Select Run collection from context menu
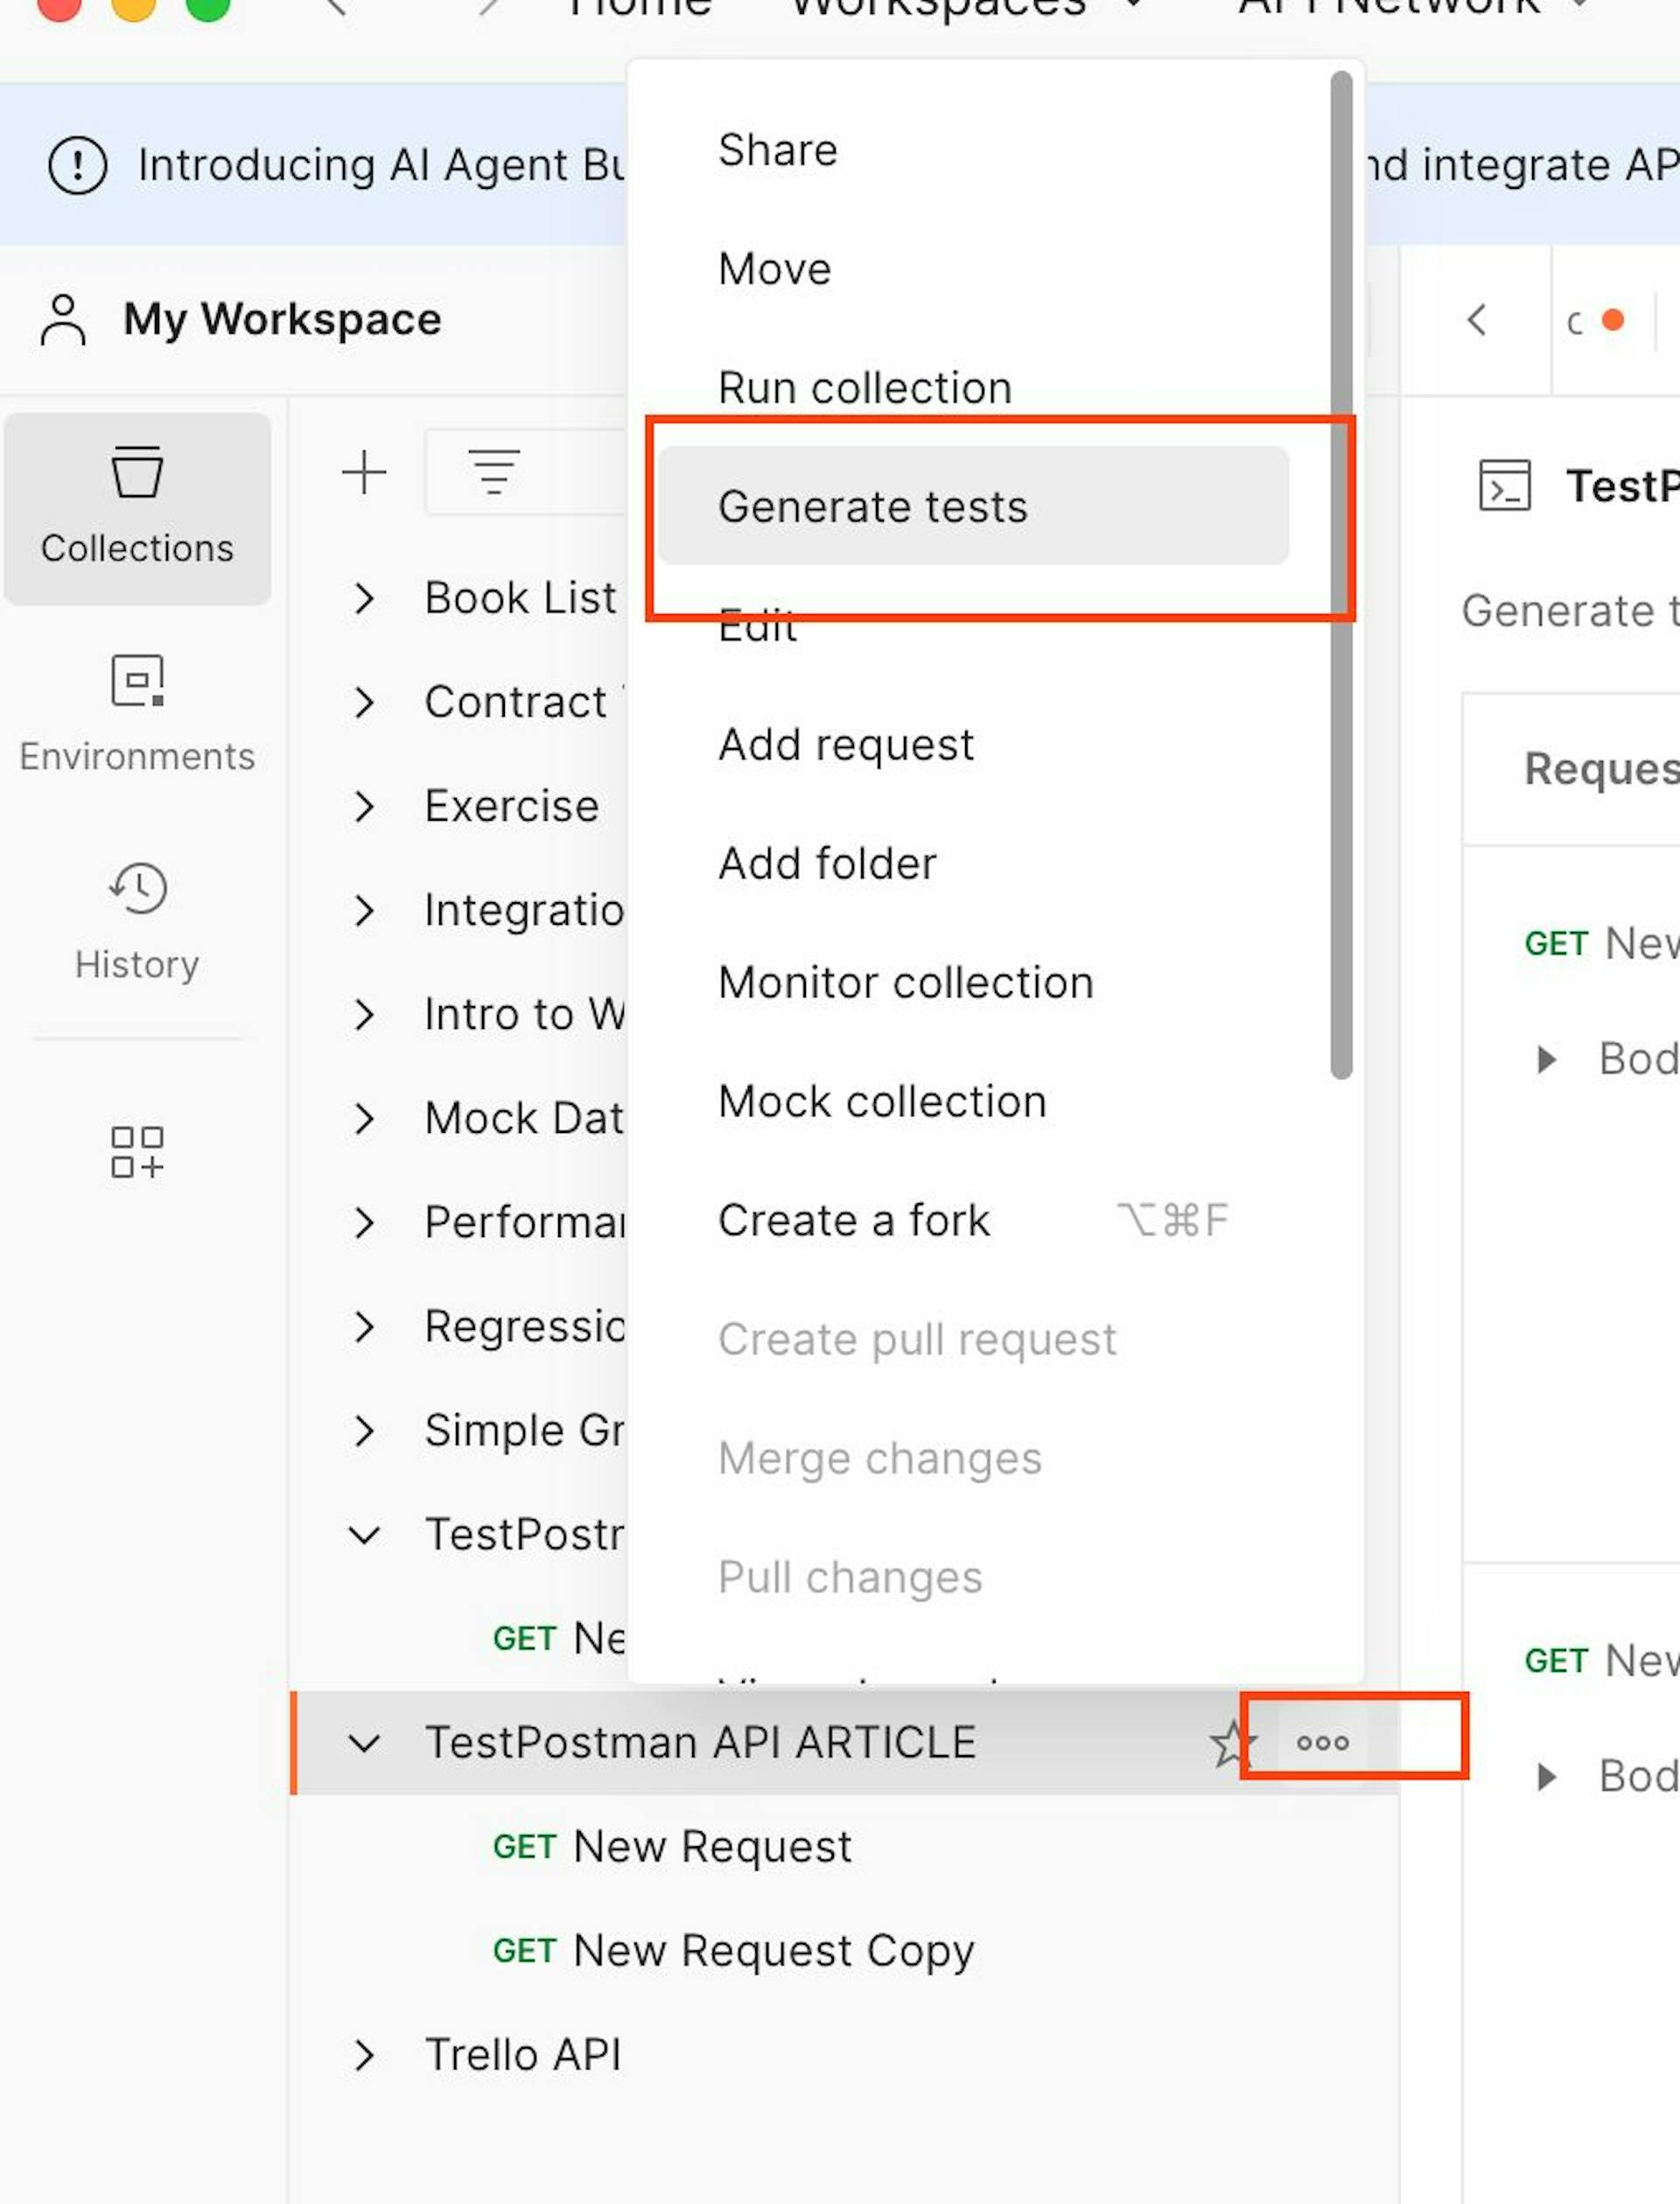Image resolution: width=1680 pixels, height=2204 pixels. [x=864, y=387]
